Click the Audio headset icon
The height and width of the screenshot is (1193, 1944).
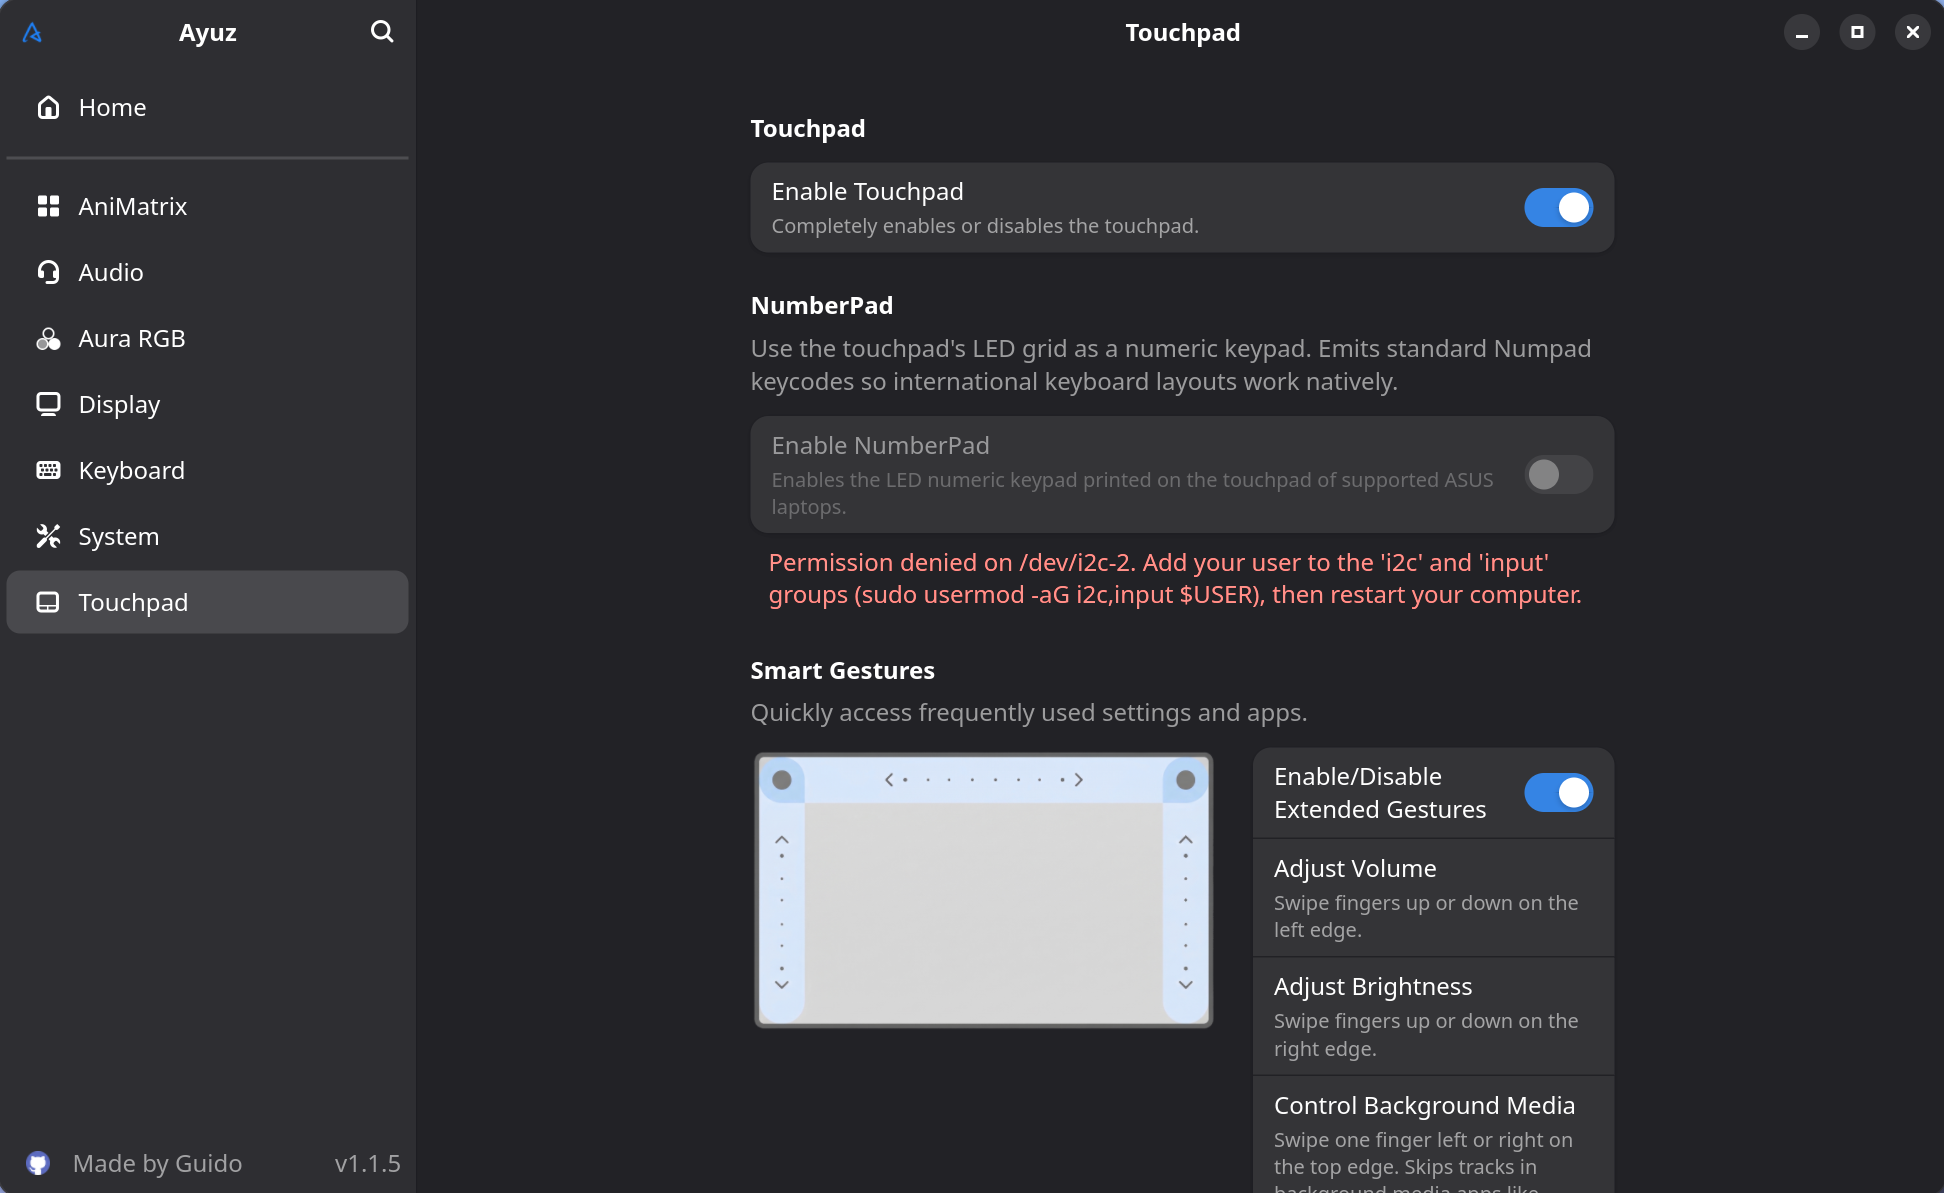pos(48,272)
